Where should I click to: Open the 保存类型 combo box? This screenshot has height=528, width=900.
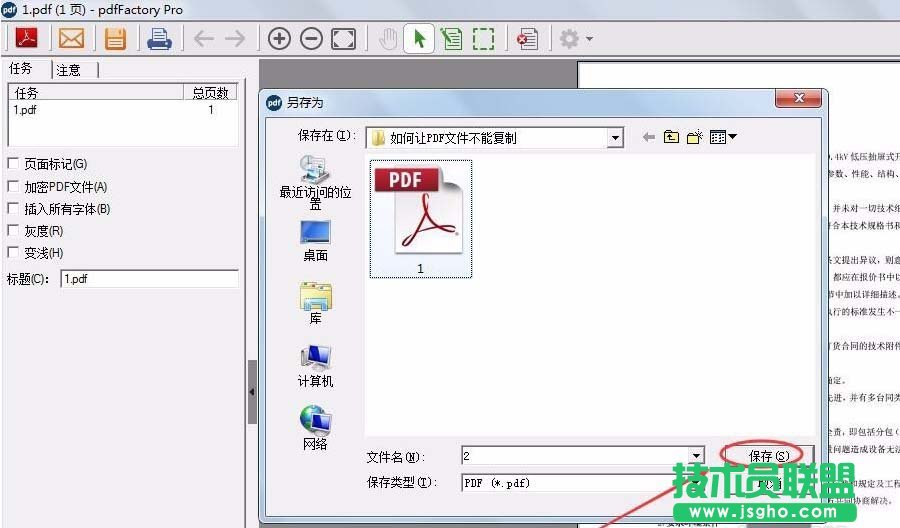click(583, 483)
